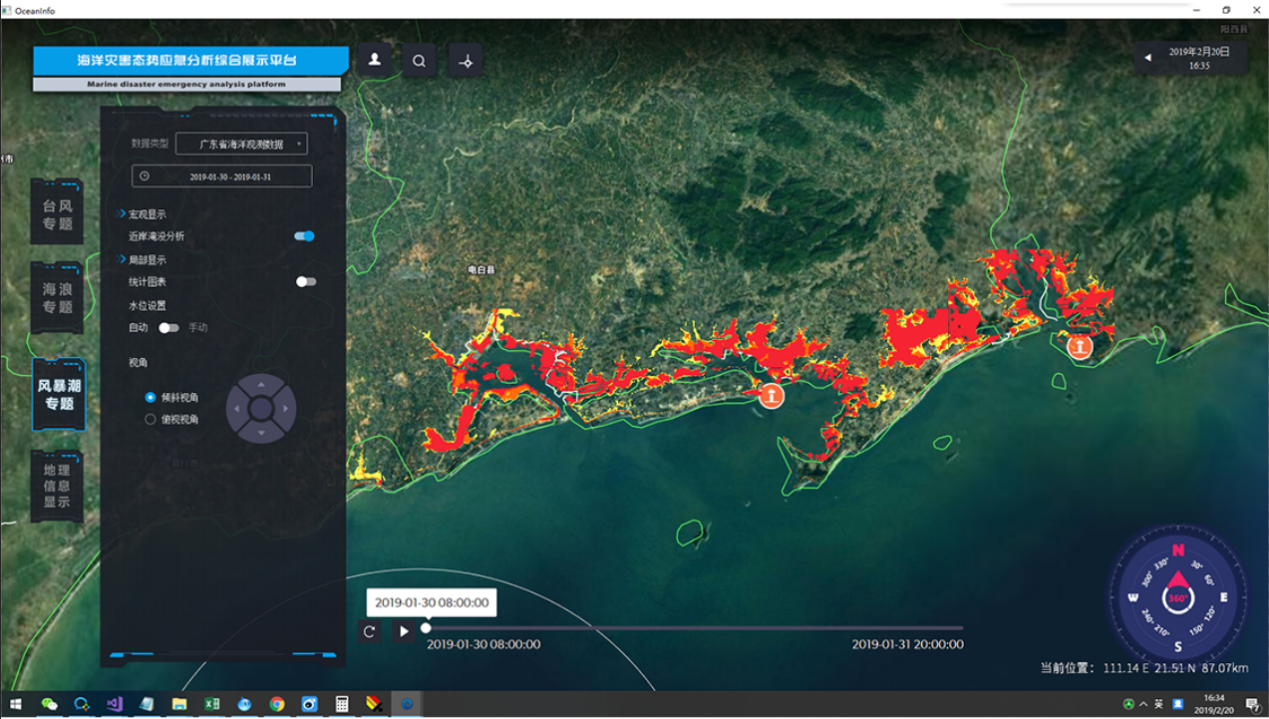Click the timeline reset refresh icon
1269x719 pixels.
point(369,631)
